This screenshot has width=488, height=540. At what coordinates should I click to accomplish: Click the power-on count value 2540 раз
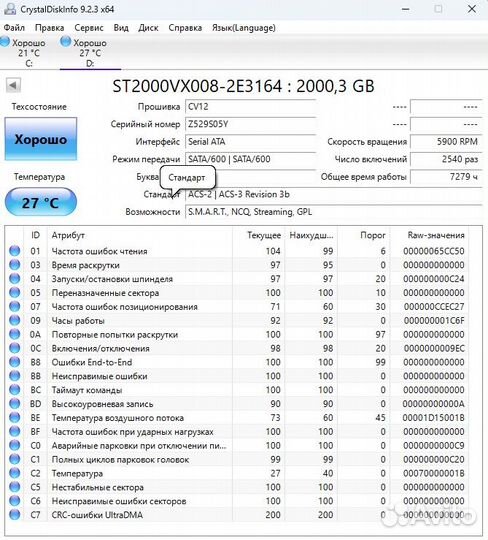446,159
